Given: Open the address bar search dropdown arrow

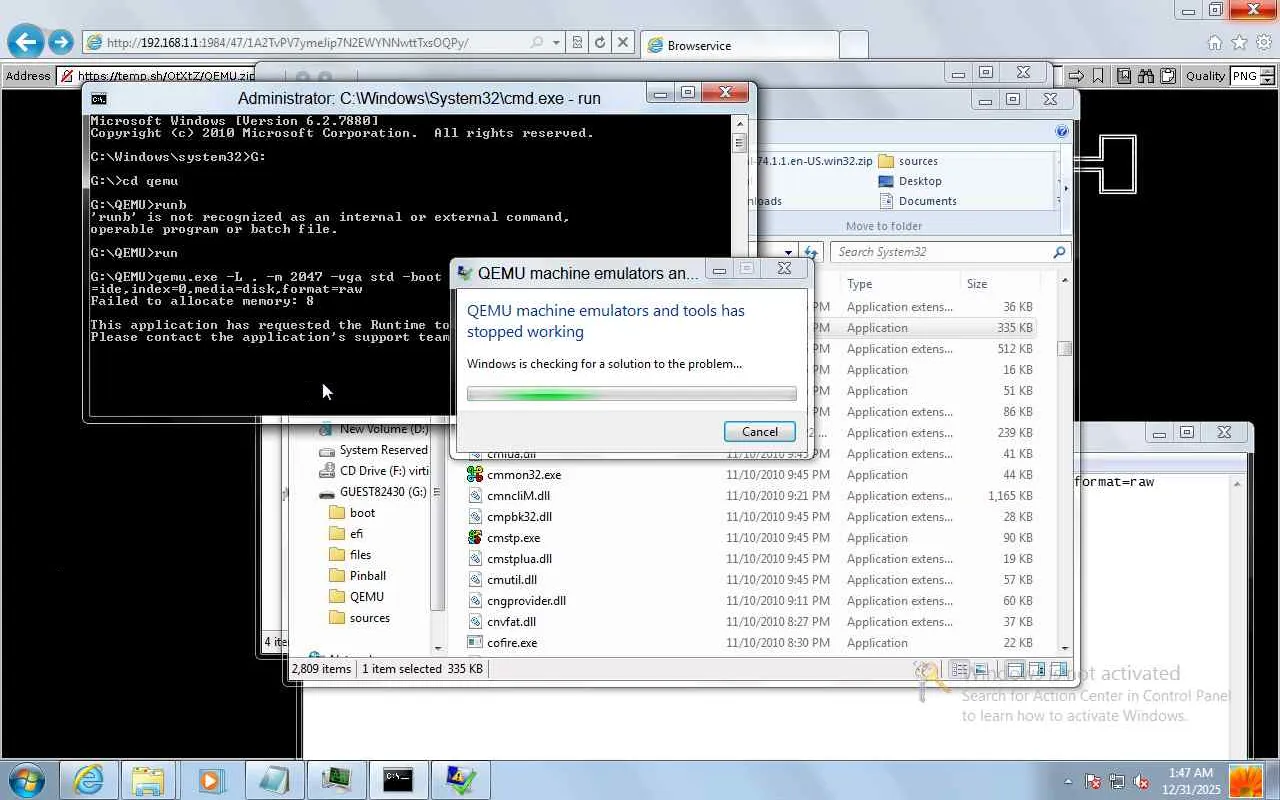Looking at the screenshot, I should pyautogui.click(x=556, y=42).
